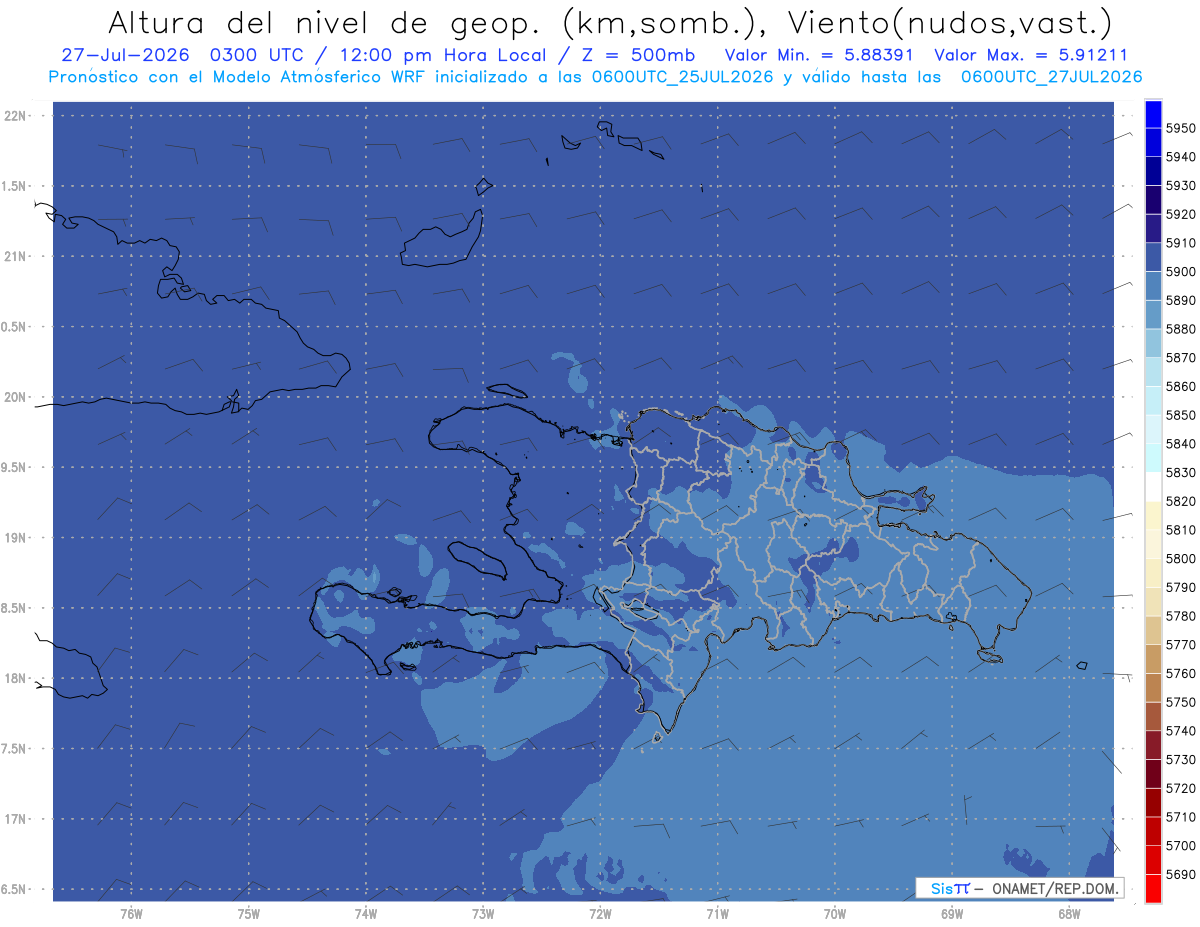Click the '5800' legend value
This screenshot has width=1200, height=927.
tap(1181, 559)
